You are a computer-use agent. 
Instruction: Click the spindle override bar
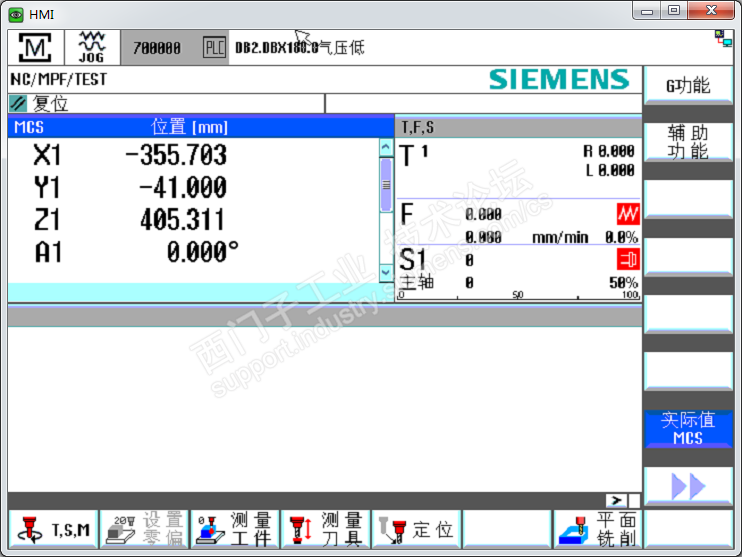click(x=519, y=295)
